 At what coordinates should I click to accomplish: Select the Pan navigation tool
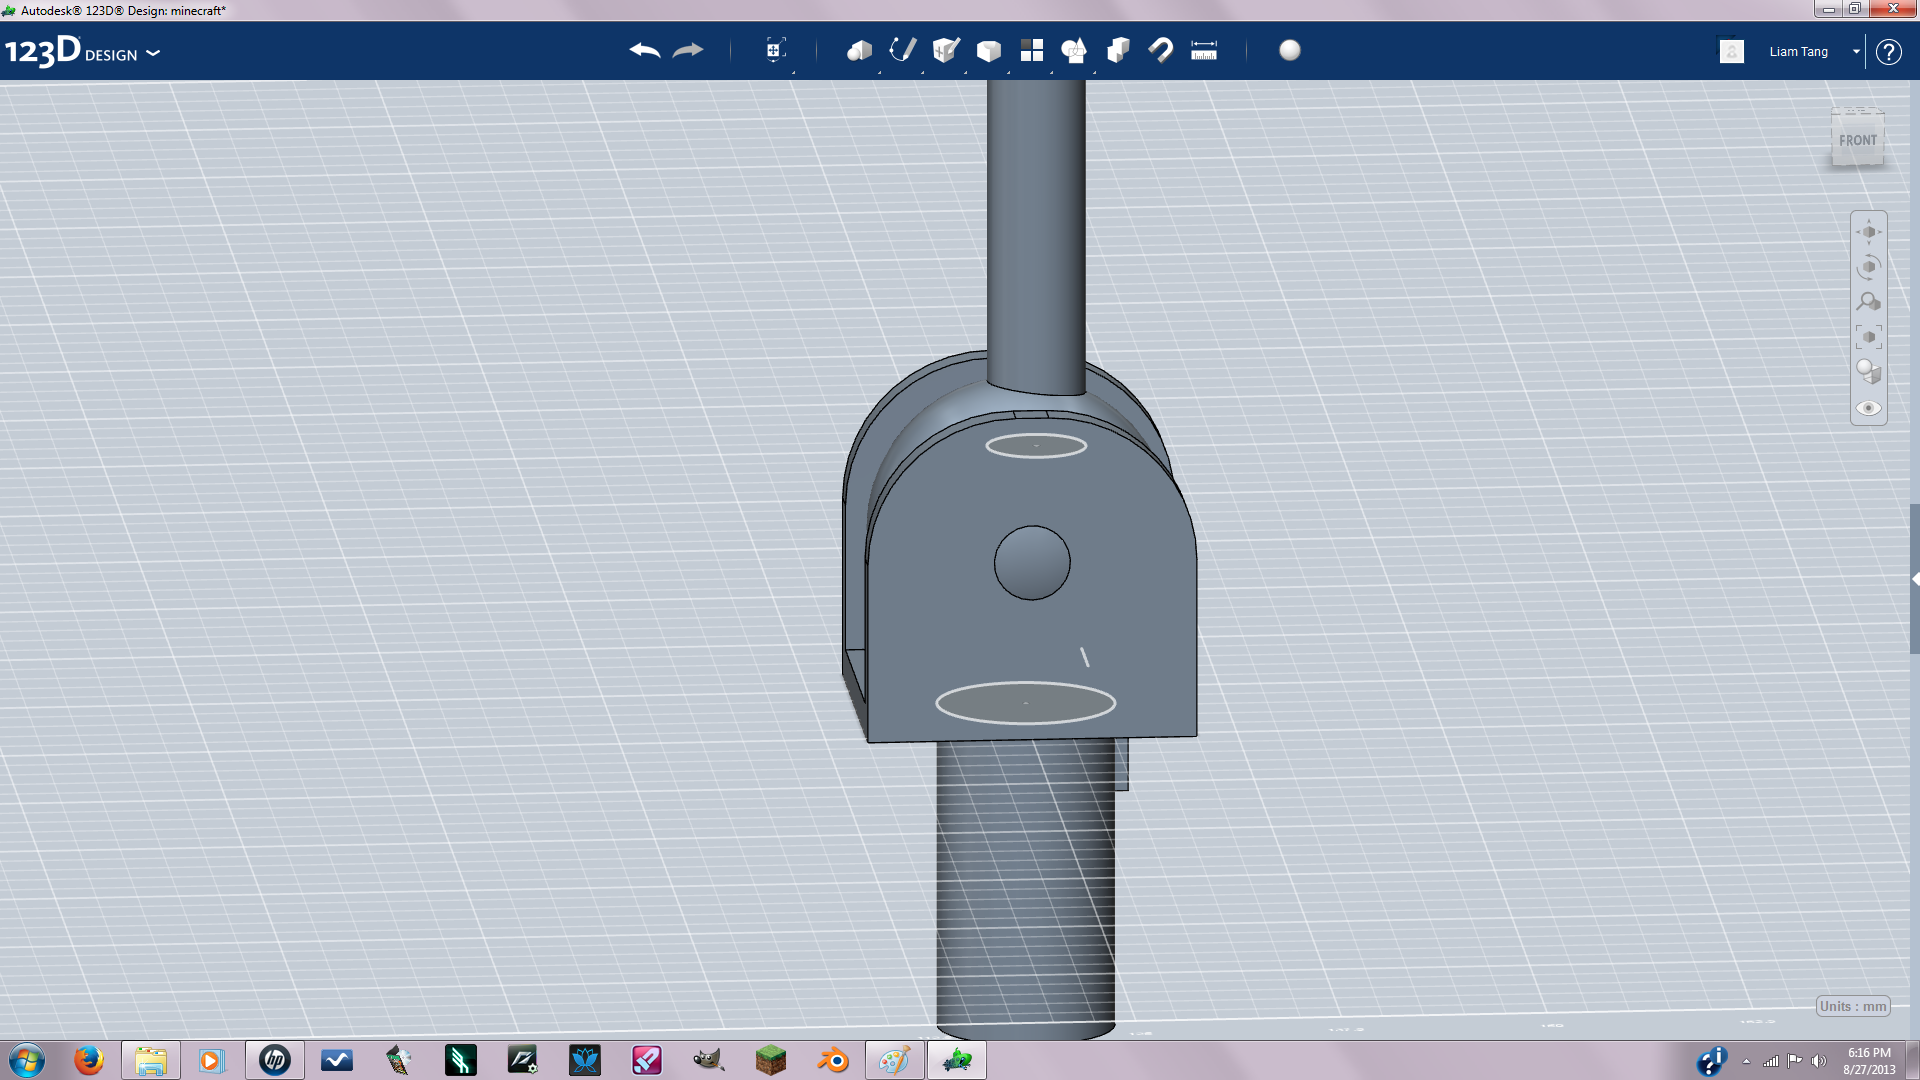1869,232
